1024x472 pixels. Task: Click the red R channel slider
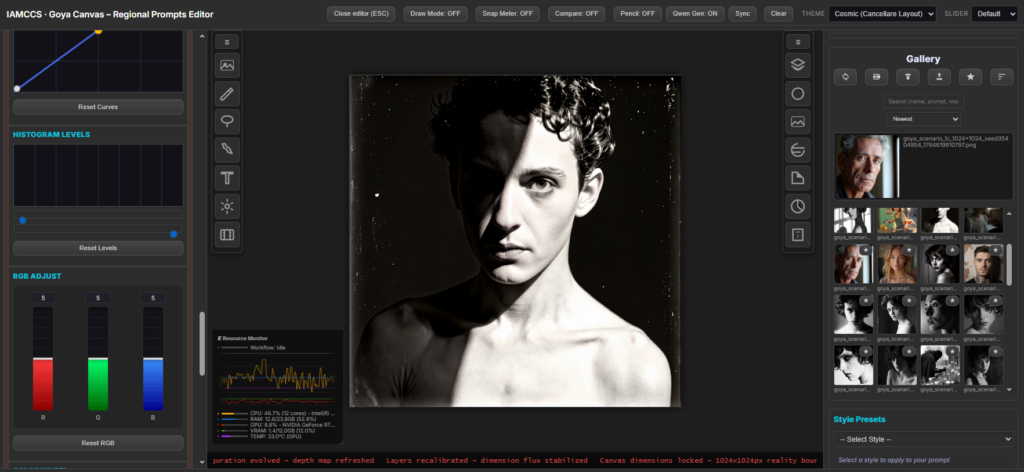43,358
